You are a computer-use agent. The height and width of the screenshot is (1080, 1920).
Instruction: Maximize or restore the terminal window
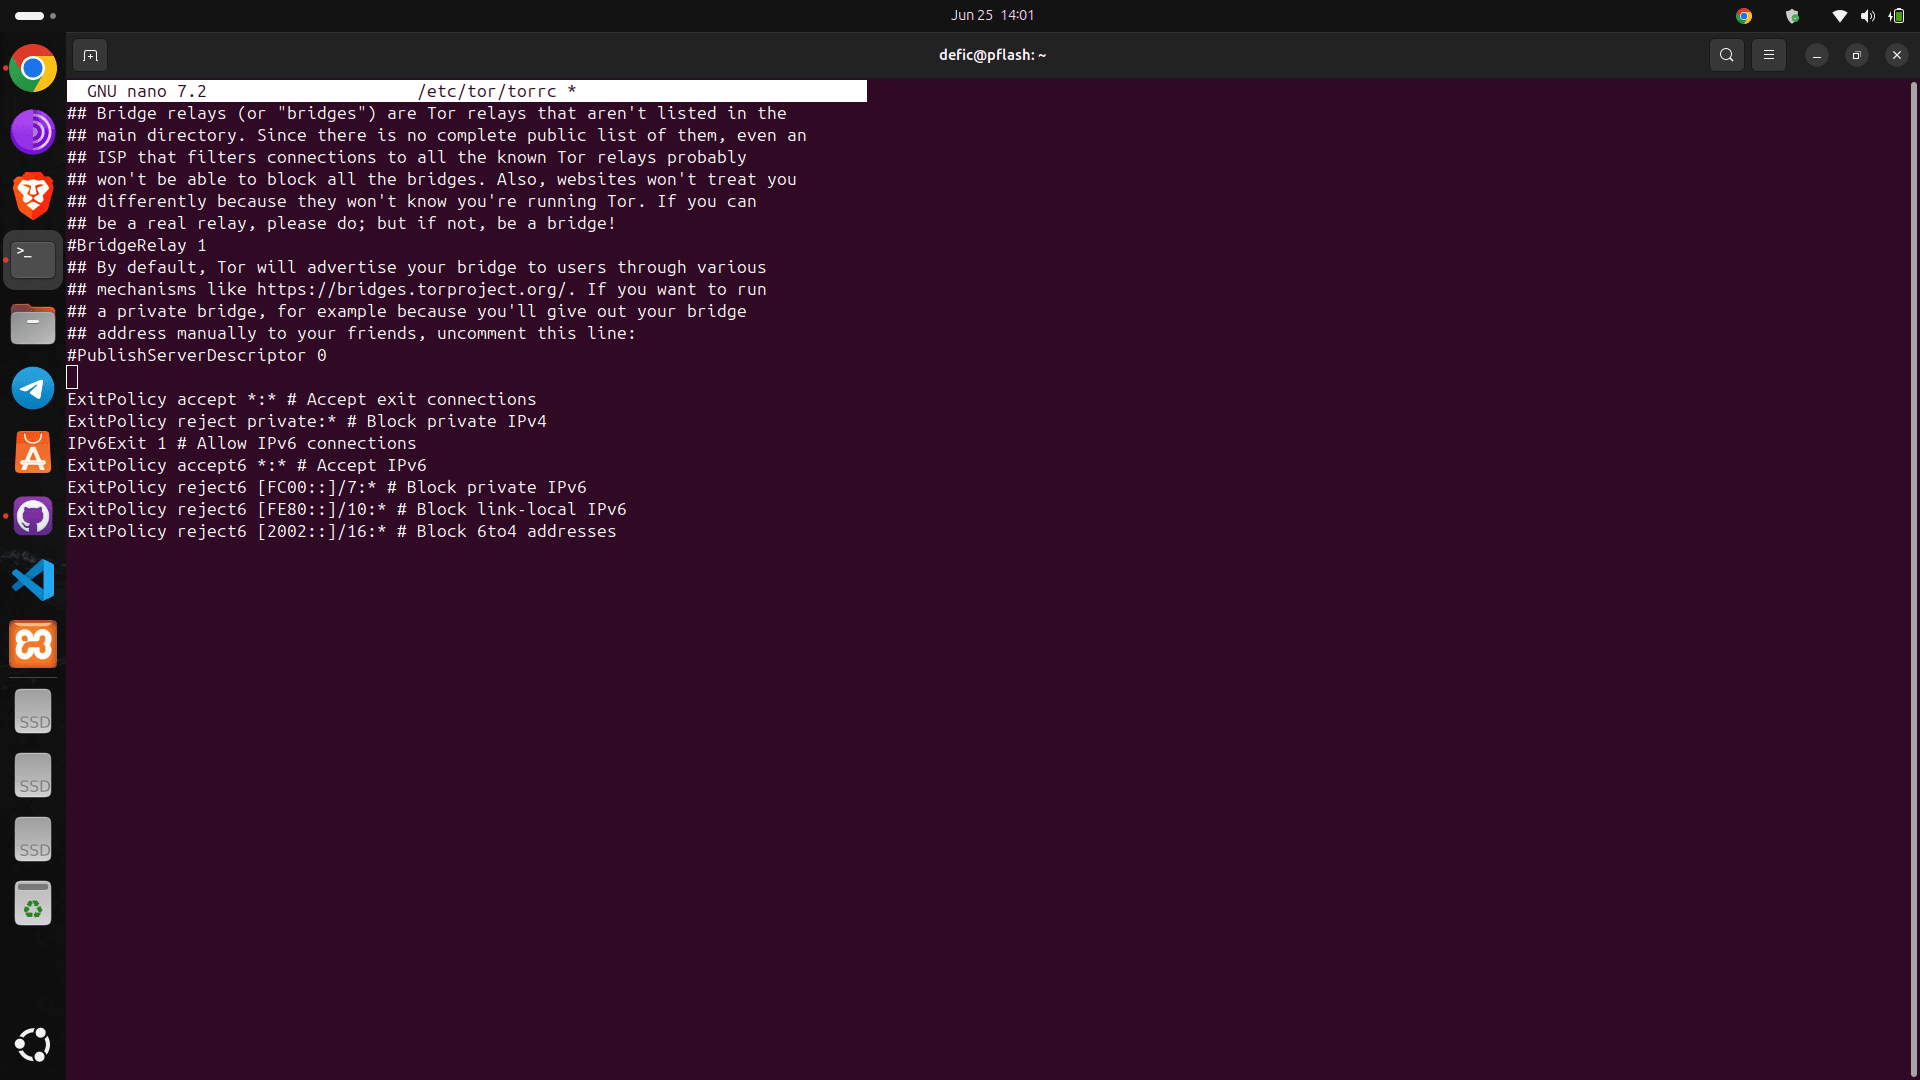click(1857, 55)
